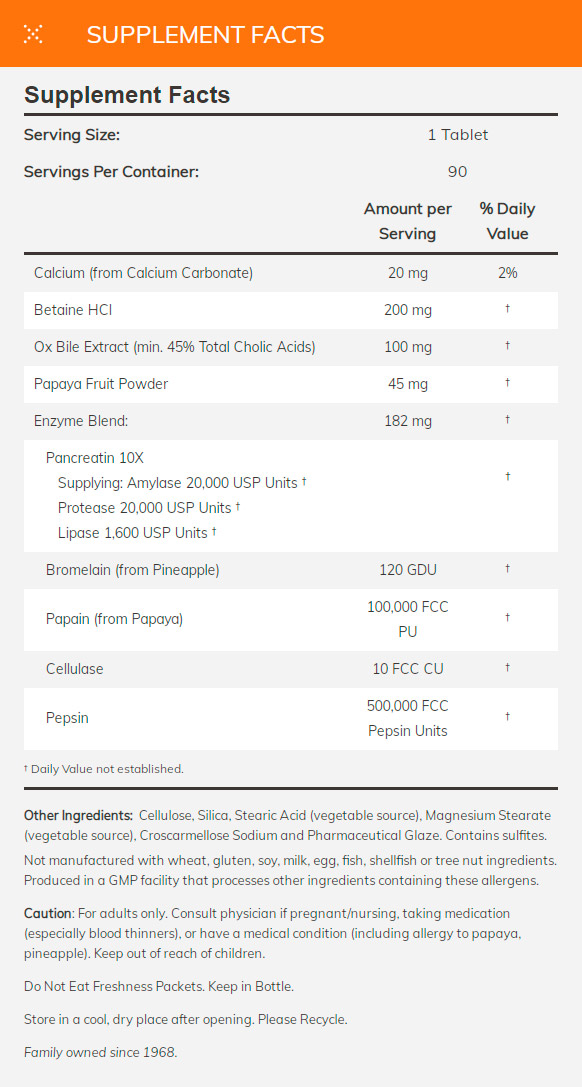Click the orange SUPPLEMENT FACTS header title
The height and width of the screenshot is (1087, 582).
[205, 35]
